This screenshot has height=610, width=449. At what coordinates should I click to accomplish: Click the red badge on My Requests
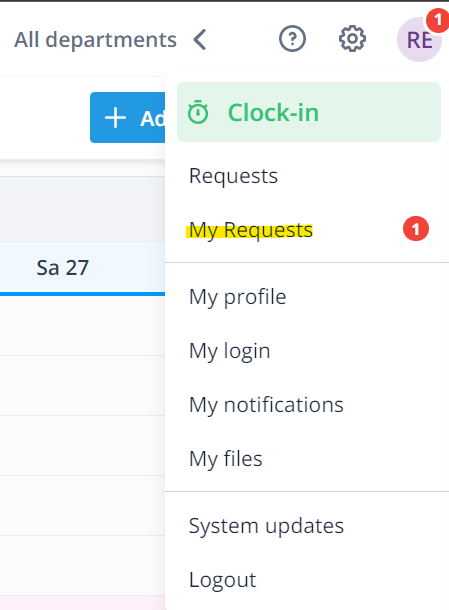[x=416, y=229]
